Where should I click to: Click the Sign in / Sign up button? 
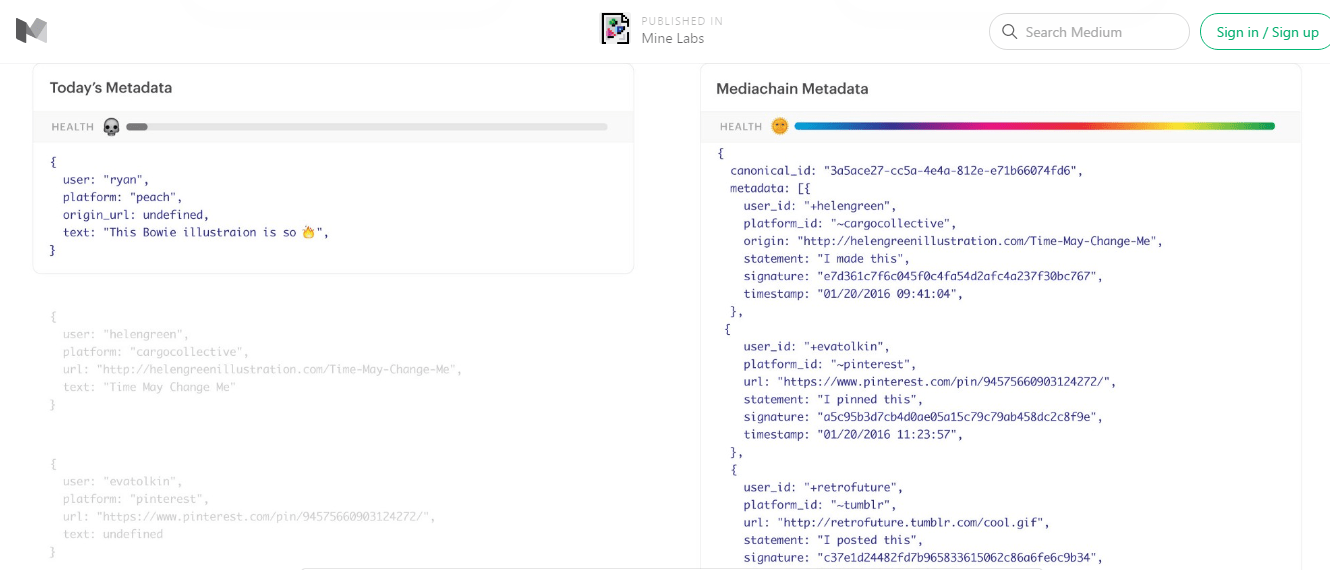tap(1266, 32)
